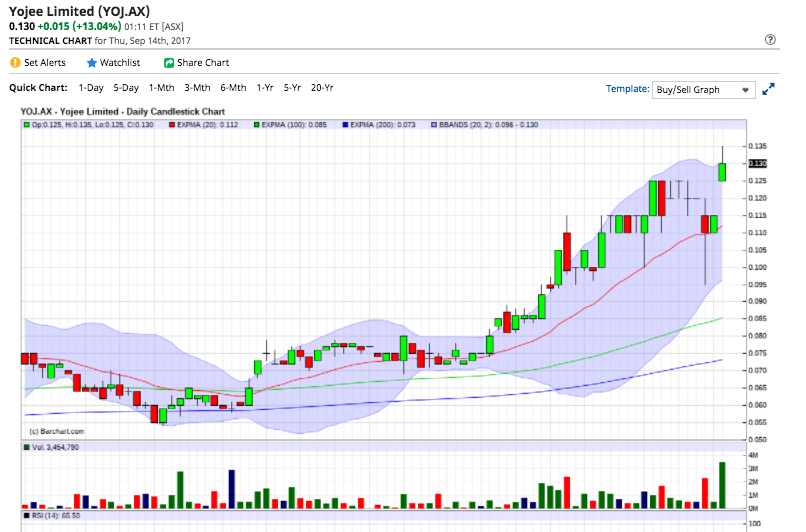Click the Vol. 3,454,790 legend swatch
The height and width of the screenshot is (532, 806).
coord(27,447)
